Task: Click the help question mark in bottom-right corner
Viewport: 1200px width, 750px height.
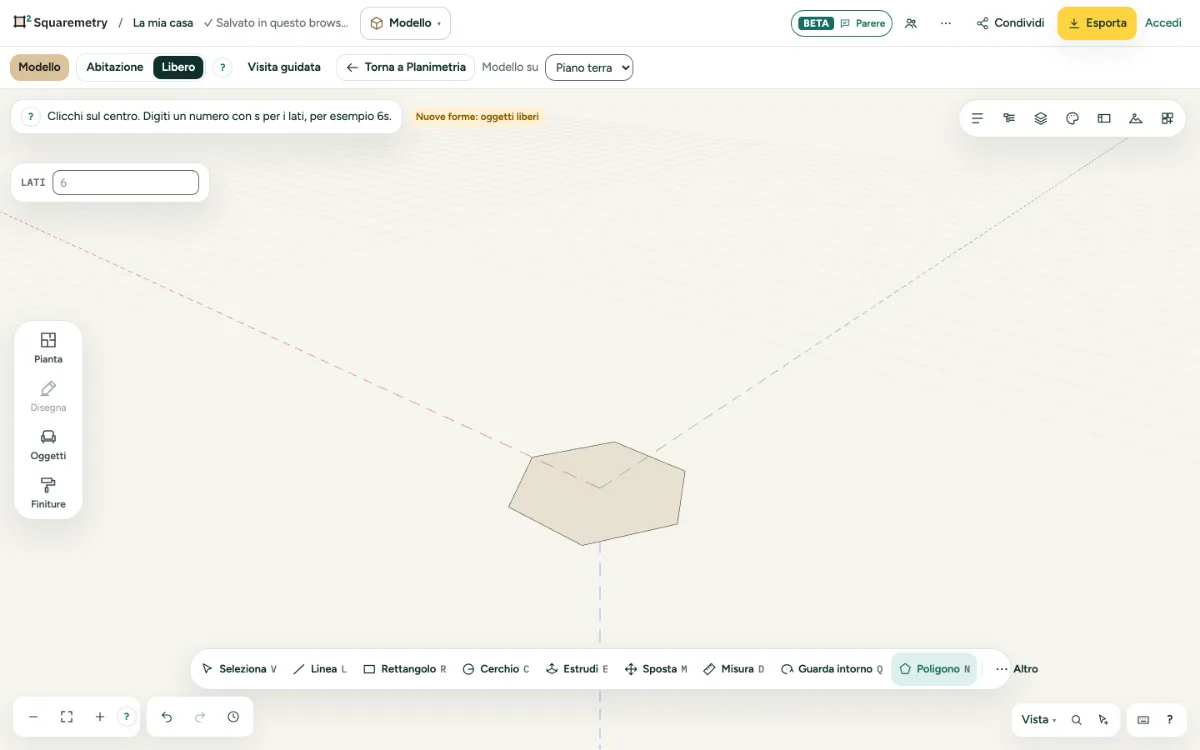Action: point(1169,720)
